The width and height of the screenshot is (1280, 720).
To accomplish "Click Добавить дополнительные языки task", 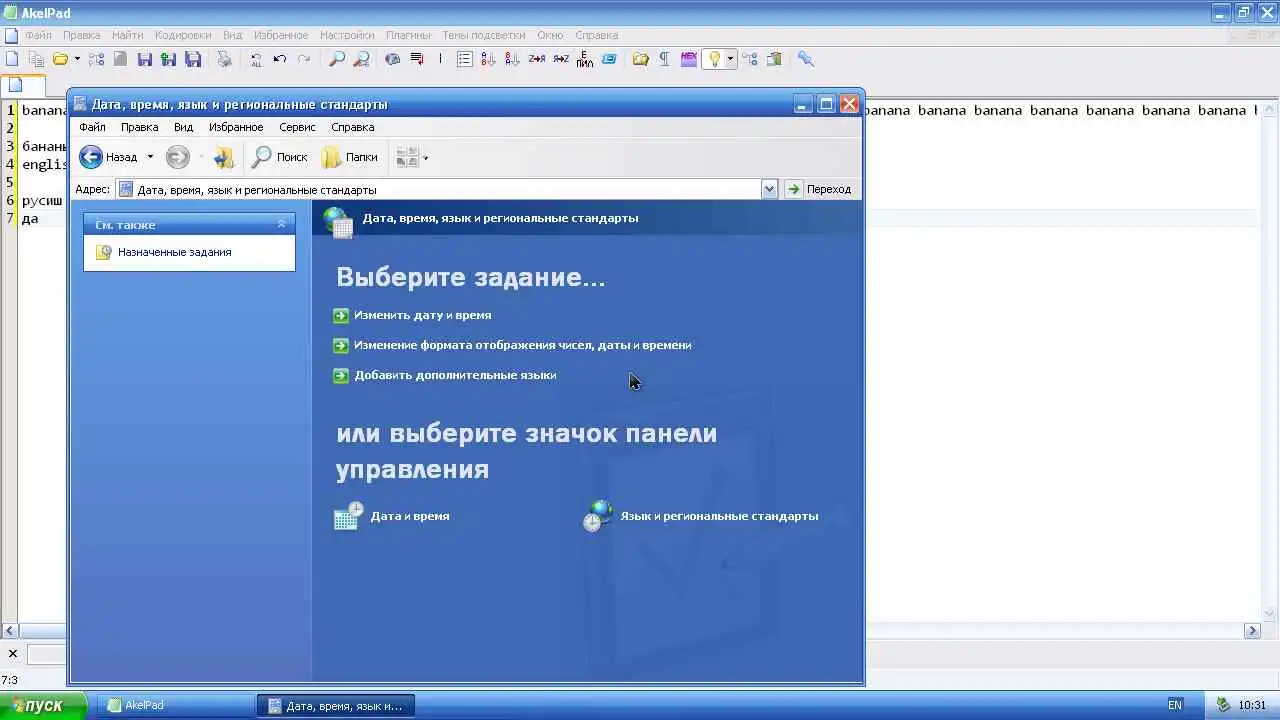I will (x=455, y=375).
